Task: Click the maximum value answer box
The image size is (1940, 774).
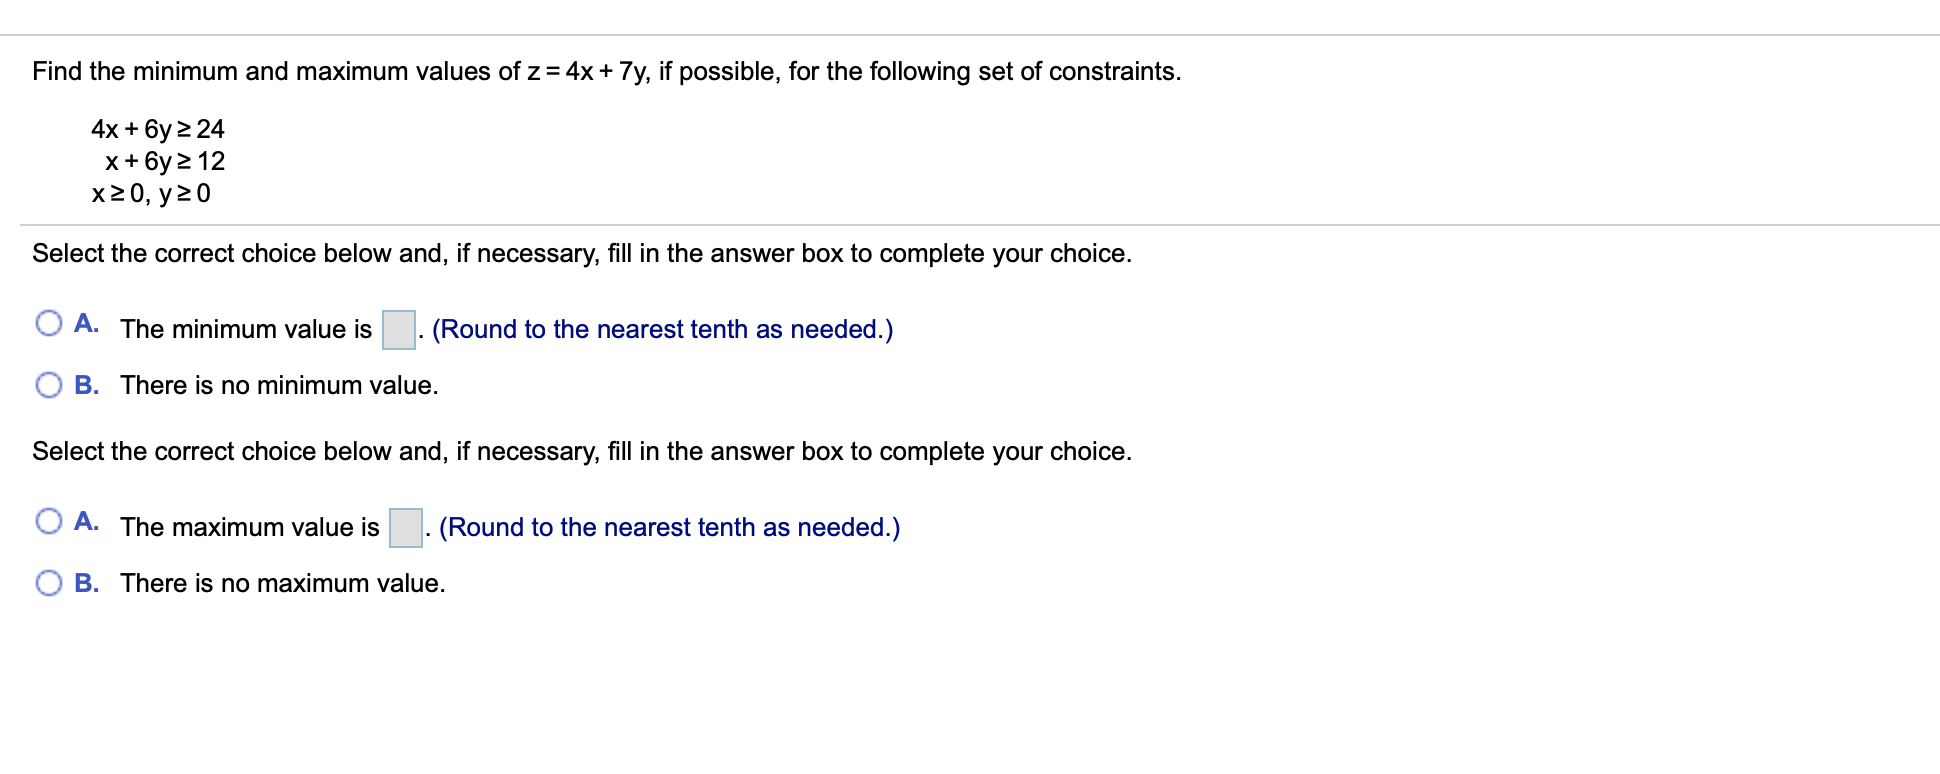Action: tap(404, 526)
